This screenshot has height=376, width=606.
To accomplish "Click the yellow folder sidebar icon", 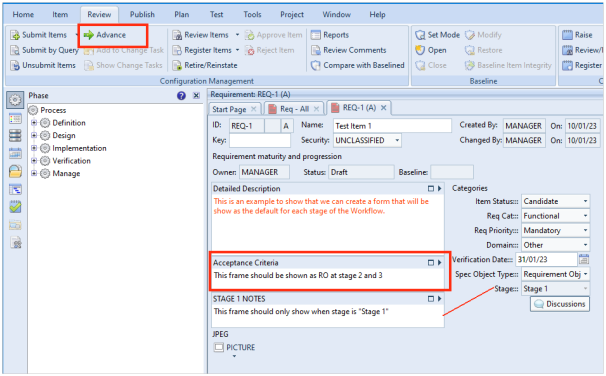I will point(15,171).
